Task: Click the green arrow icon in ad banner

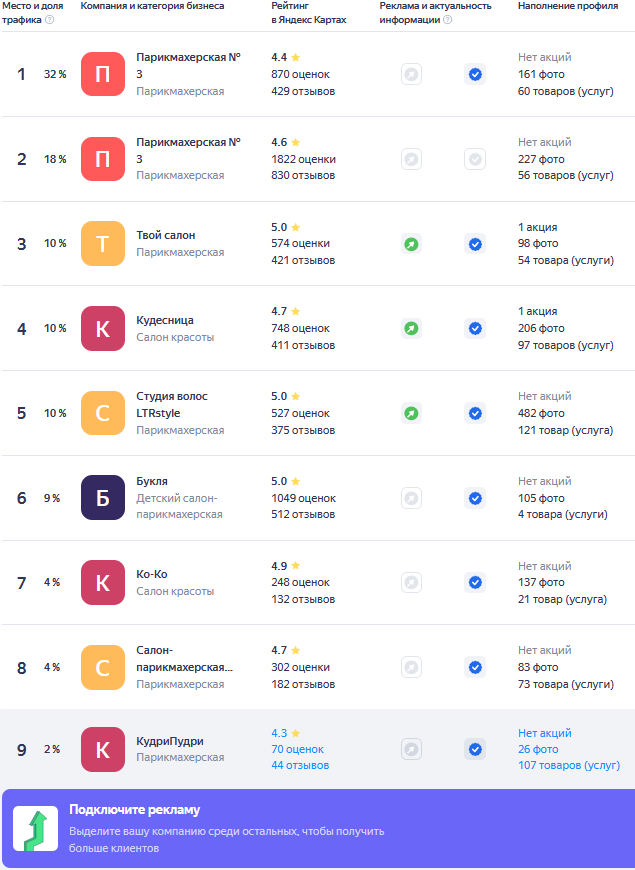Action: tap(35, 829)
